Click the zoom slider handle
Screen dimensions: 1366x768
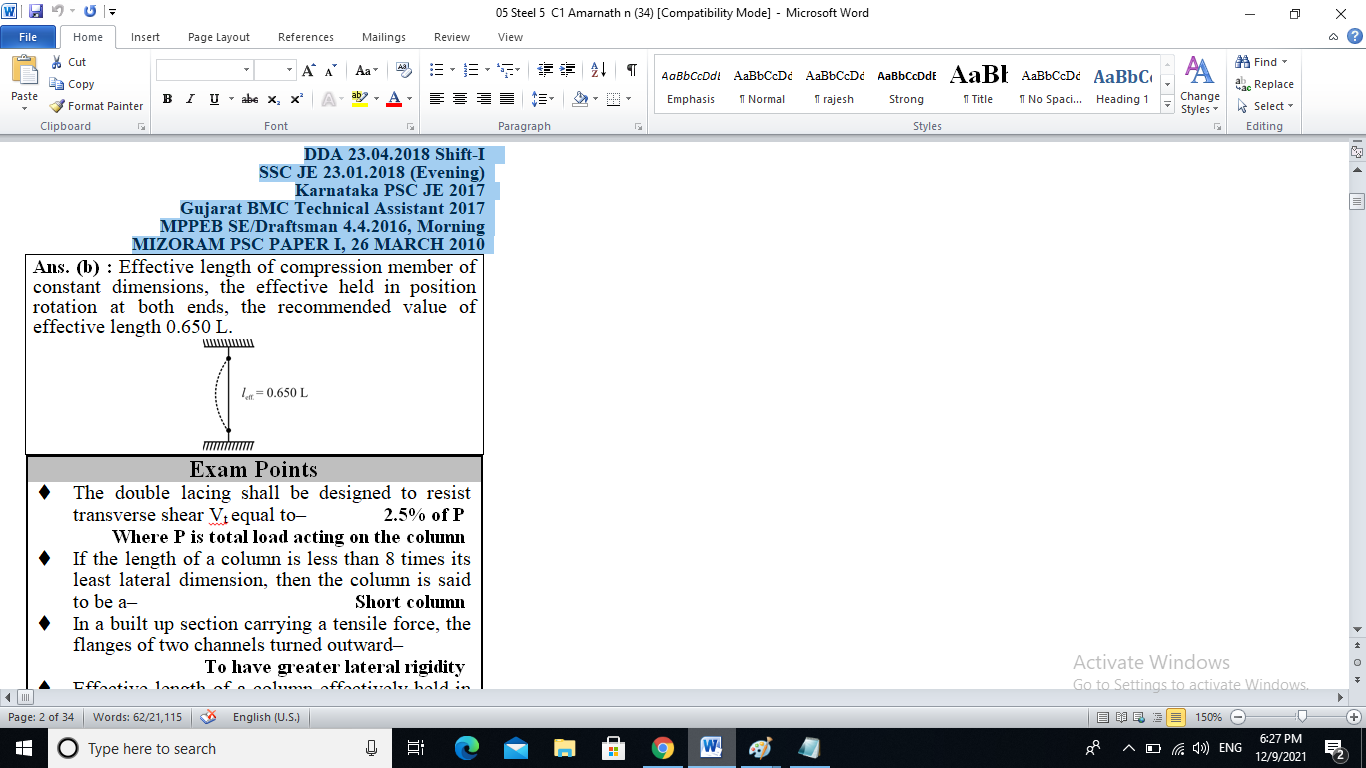[x=1301, y=717]
